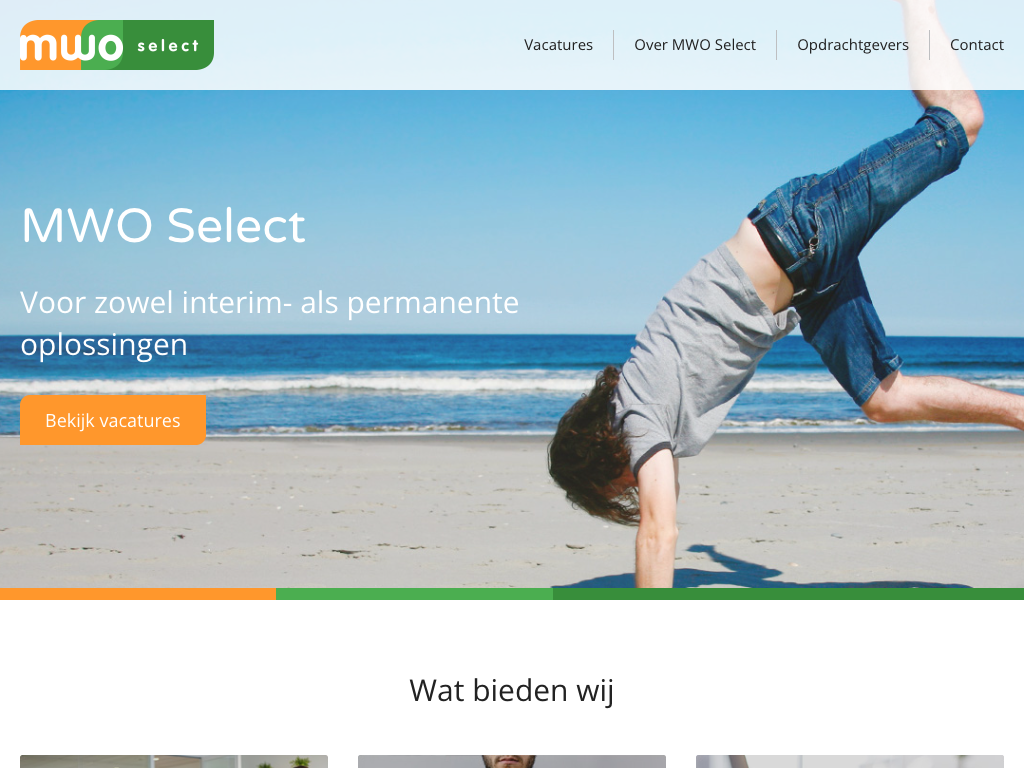Click the orange Bekijk vacatures button

(x=113, y=420)
